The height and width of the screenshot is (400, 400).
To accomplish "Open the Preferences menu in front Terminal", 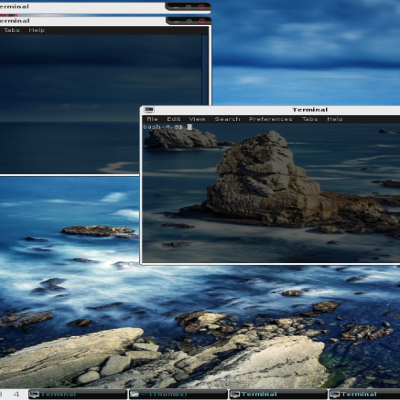I will coord(270,119).
